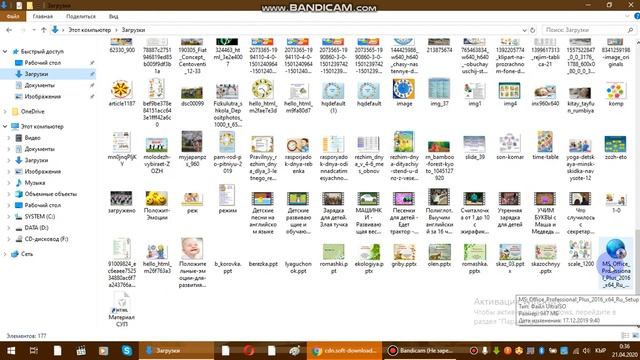The image size is (640, 360).
Task: Open Windows Start menu
Action: coord(11,351)
